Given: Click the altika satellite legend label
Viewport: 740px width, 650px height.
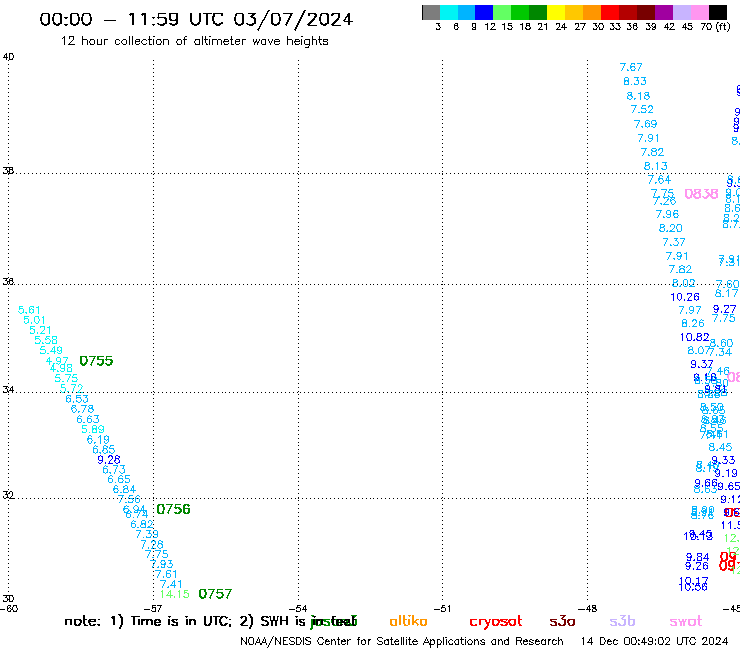Looking at the screenshot, I should (408, 621).
